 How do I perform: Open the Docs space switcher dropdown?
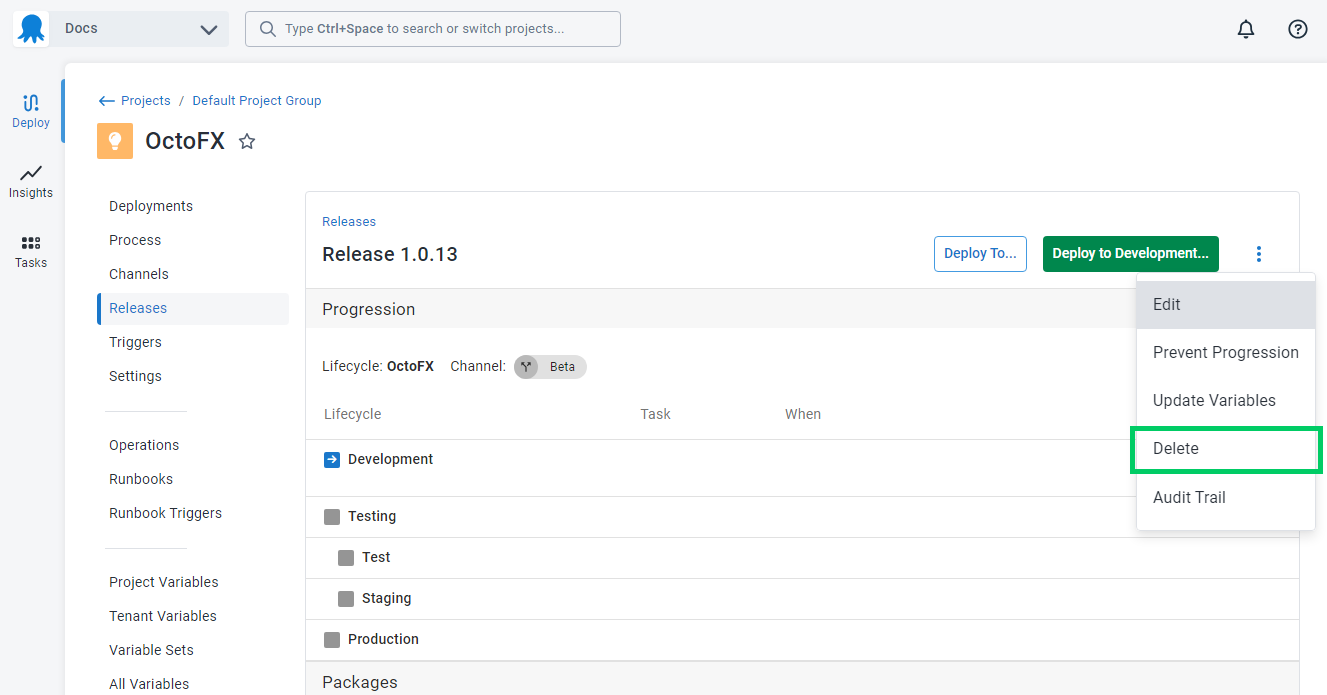point(139,29)
